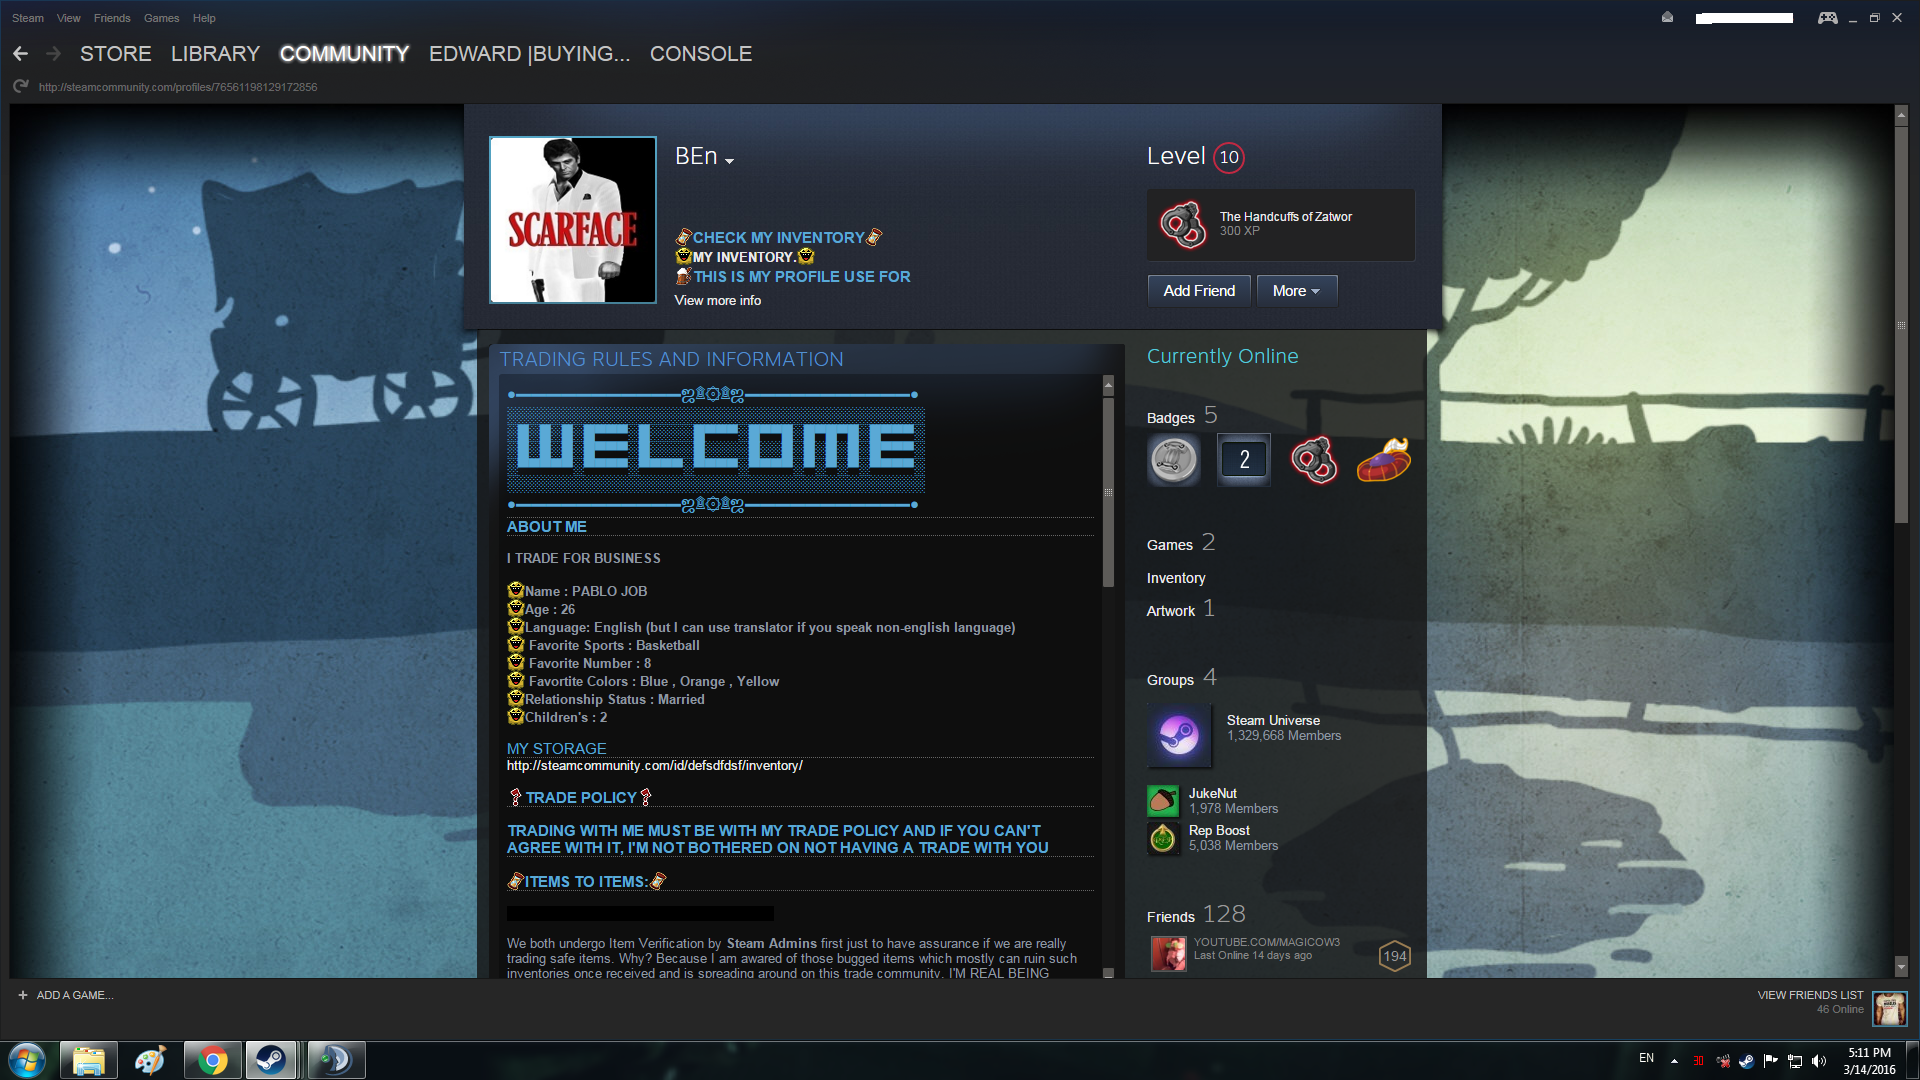
Task: Expand the More dropdown button
Action: coord(1296,291)
